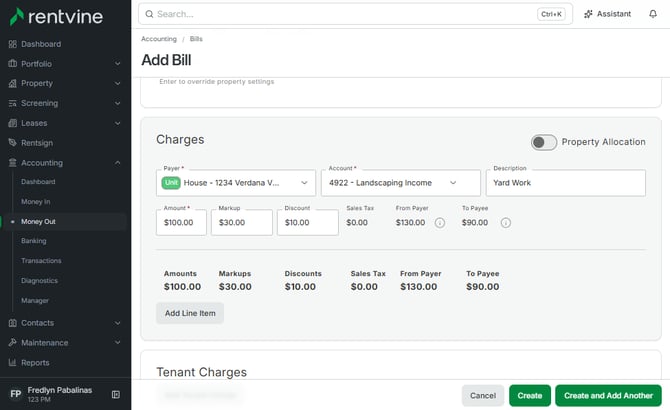The width and height of the screenshot is (670, 410).
Task: Click the Sales Tax total $0.00
Action: click(364, 287)
